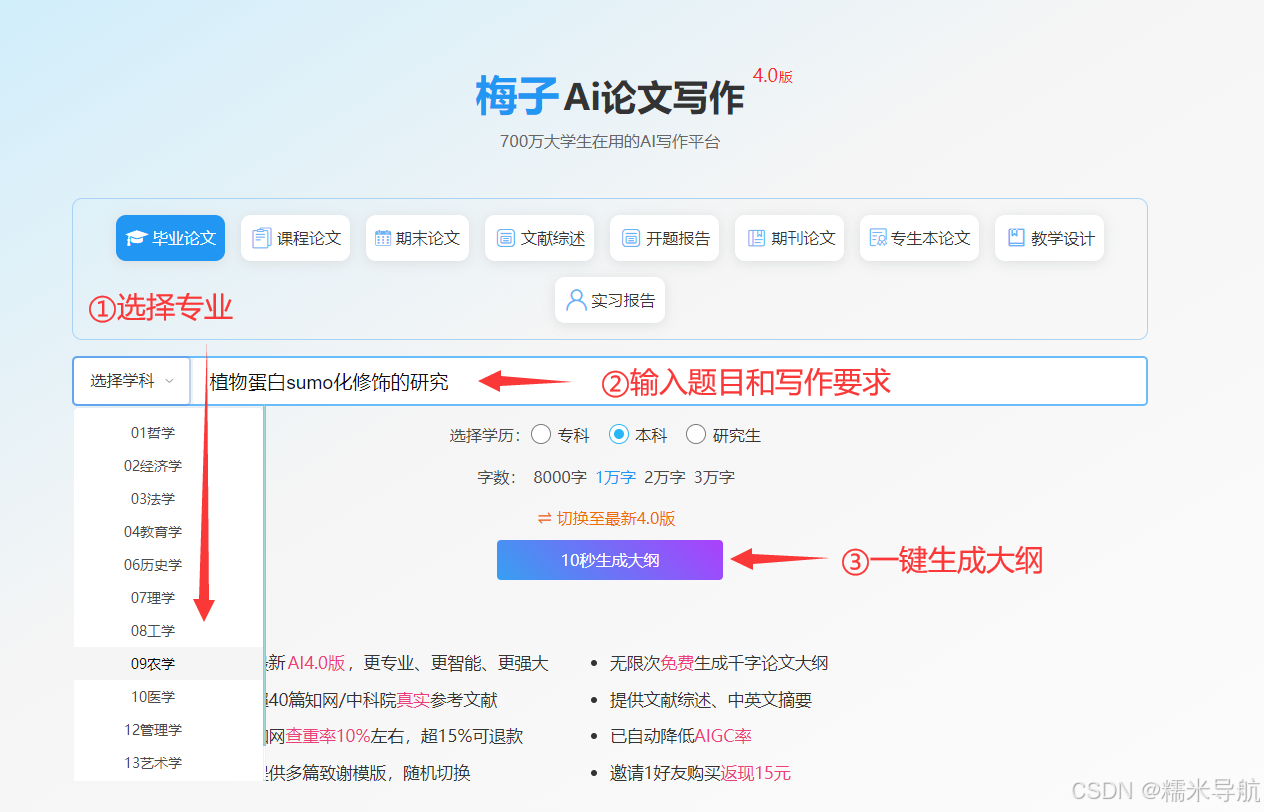
Task: Click the document icon beside 课程论文
Action: coord(261,238)
